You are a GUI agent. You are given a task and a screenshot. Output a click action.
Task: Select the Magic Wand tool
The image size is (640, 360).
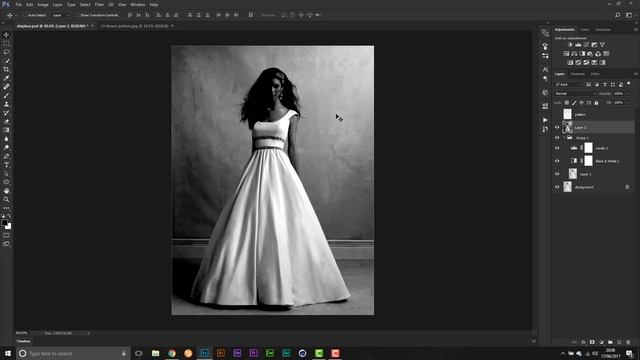(x=6, y=61)
